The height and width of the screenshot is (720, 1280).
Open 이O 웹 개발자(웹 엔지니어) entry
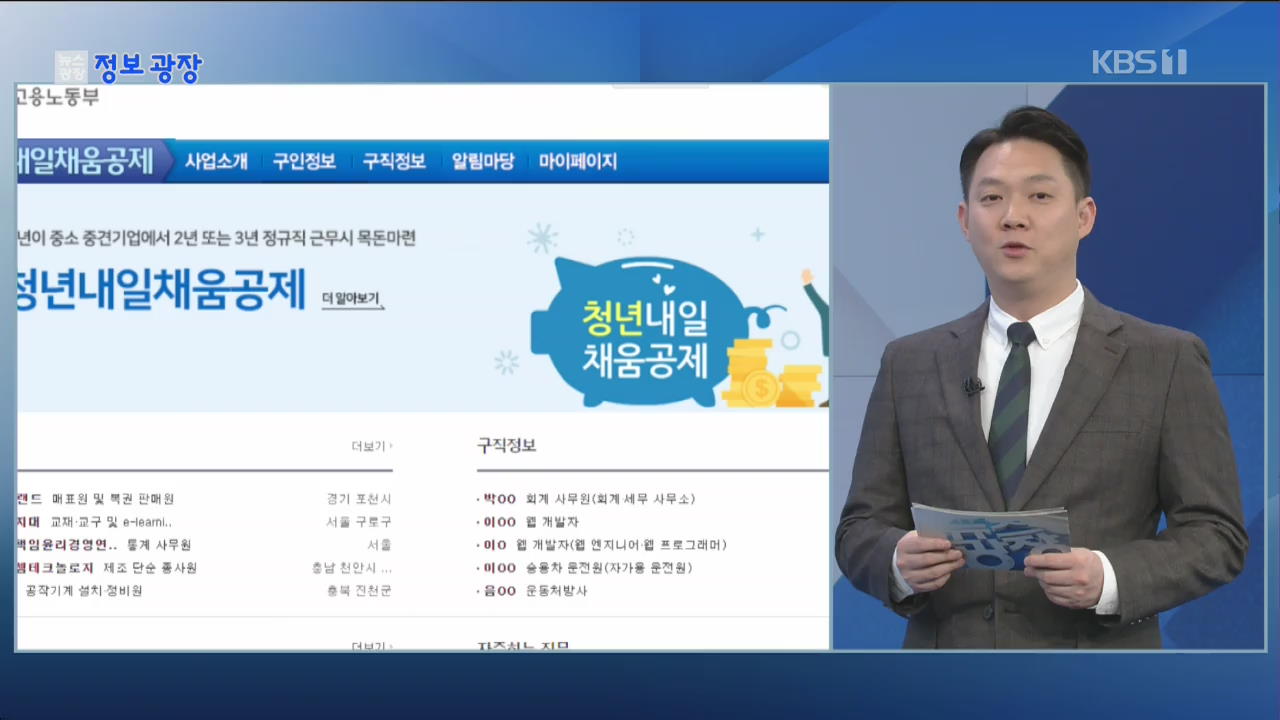pos(602,545)
